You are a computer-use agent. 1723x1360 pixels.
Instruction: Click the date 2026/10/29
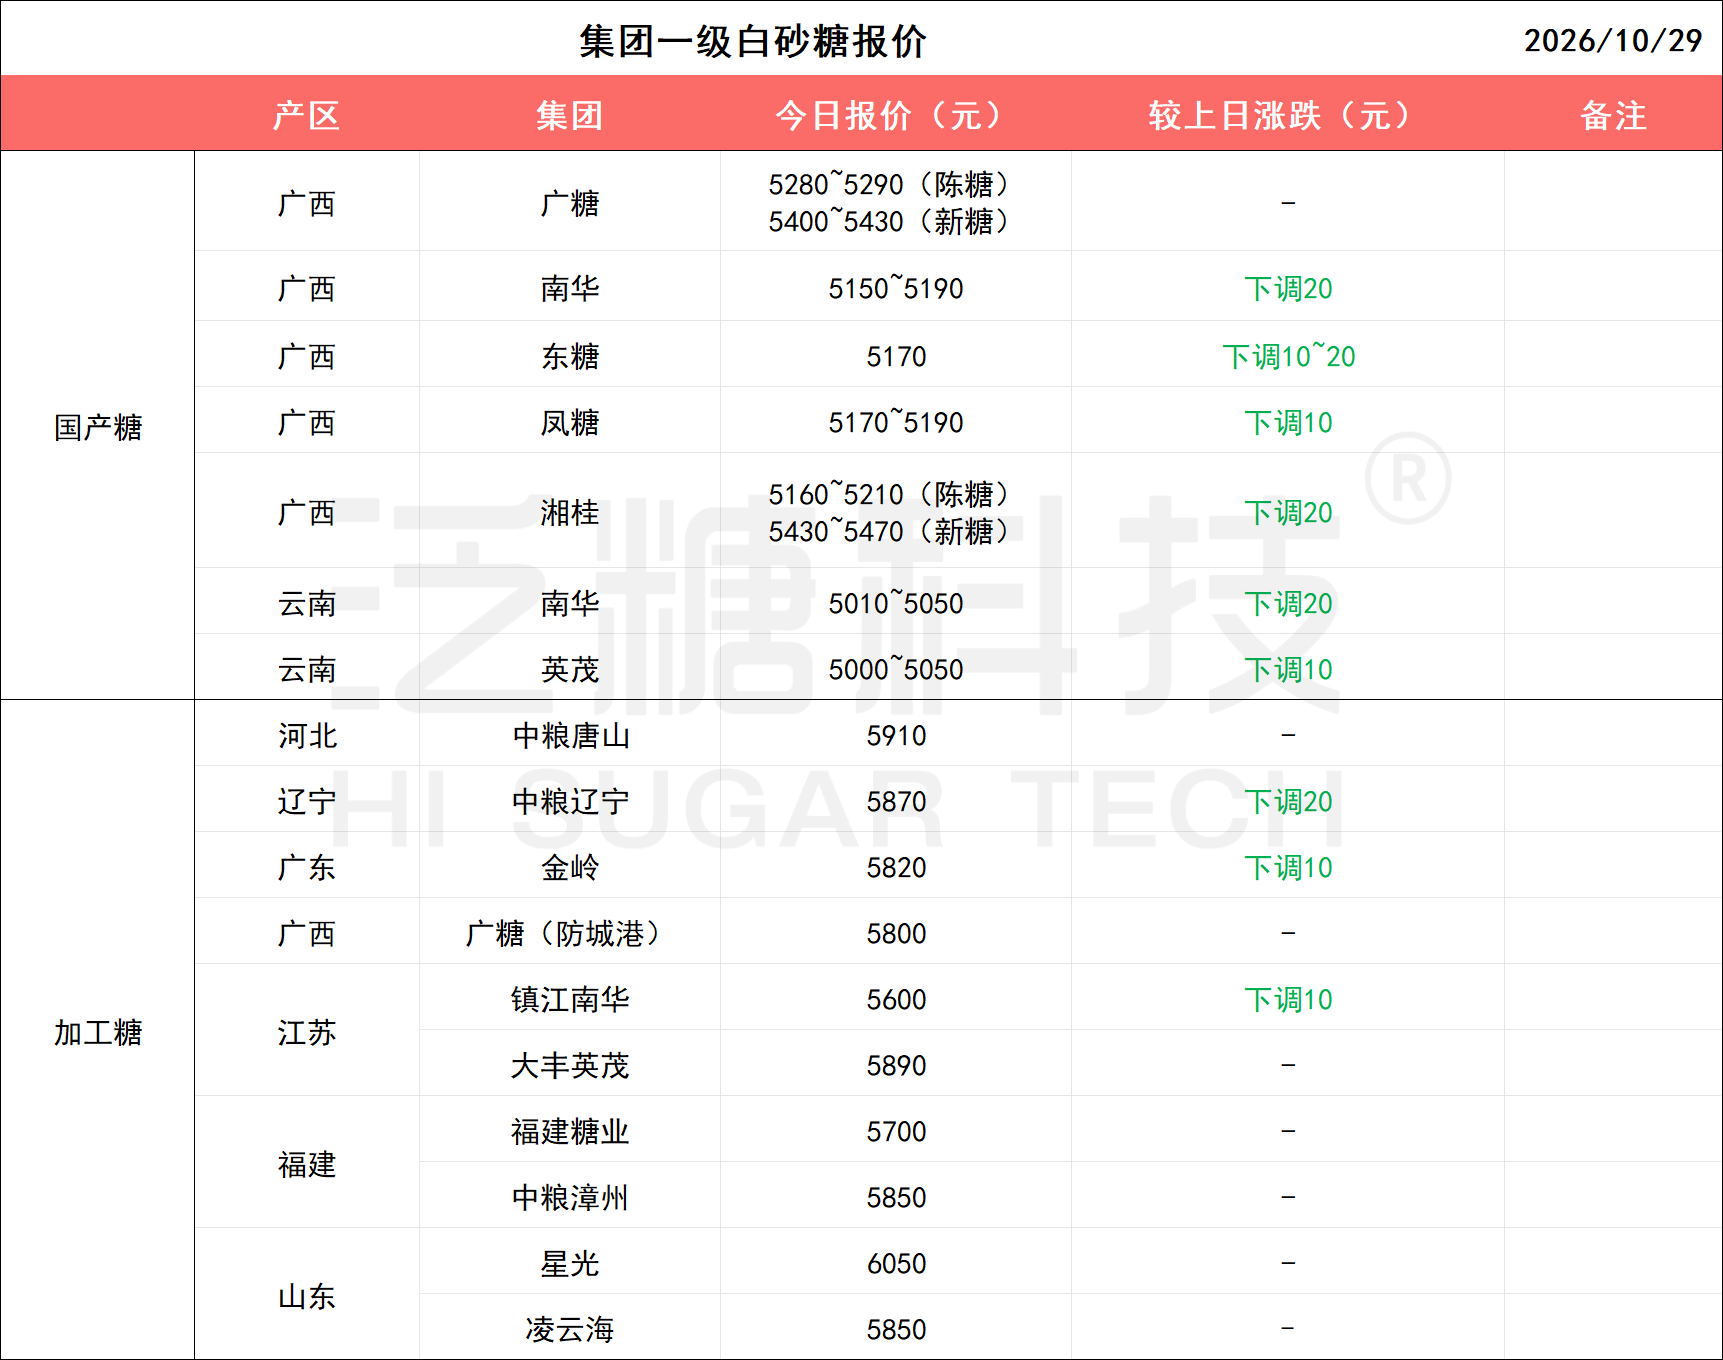pos(1612,41)
